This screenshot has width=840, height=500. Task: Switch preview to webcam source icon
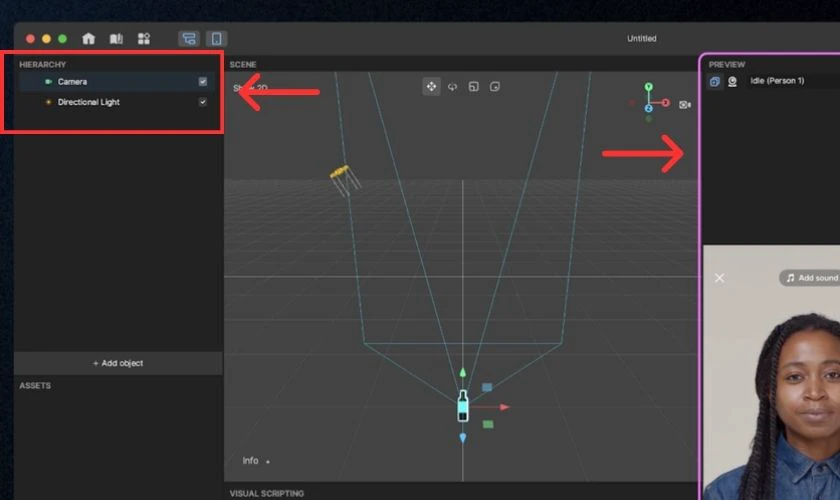tap(732, 81)
